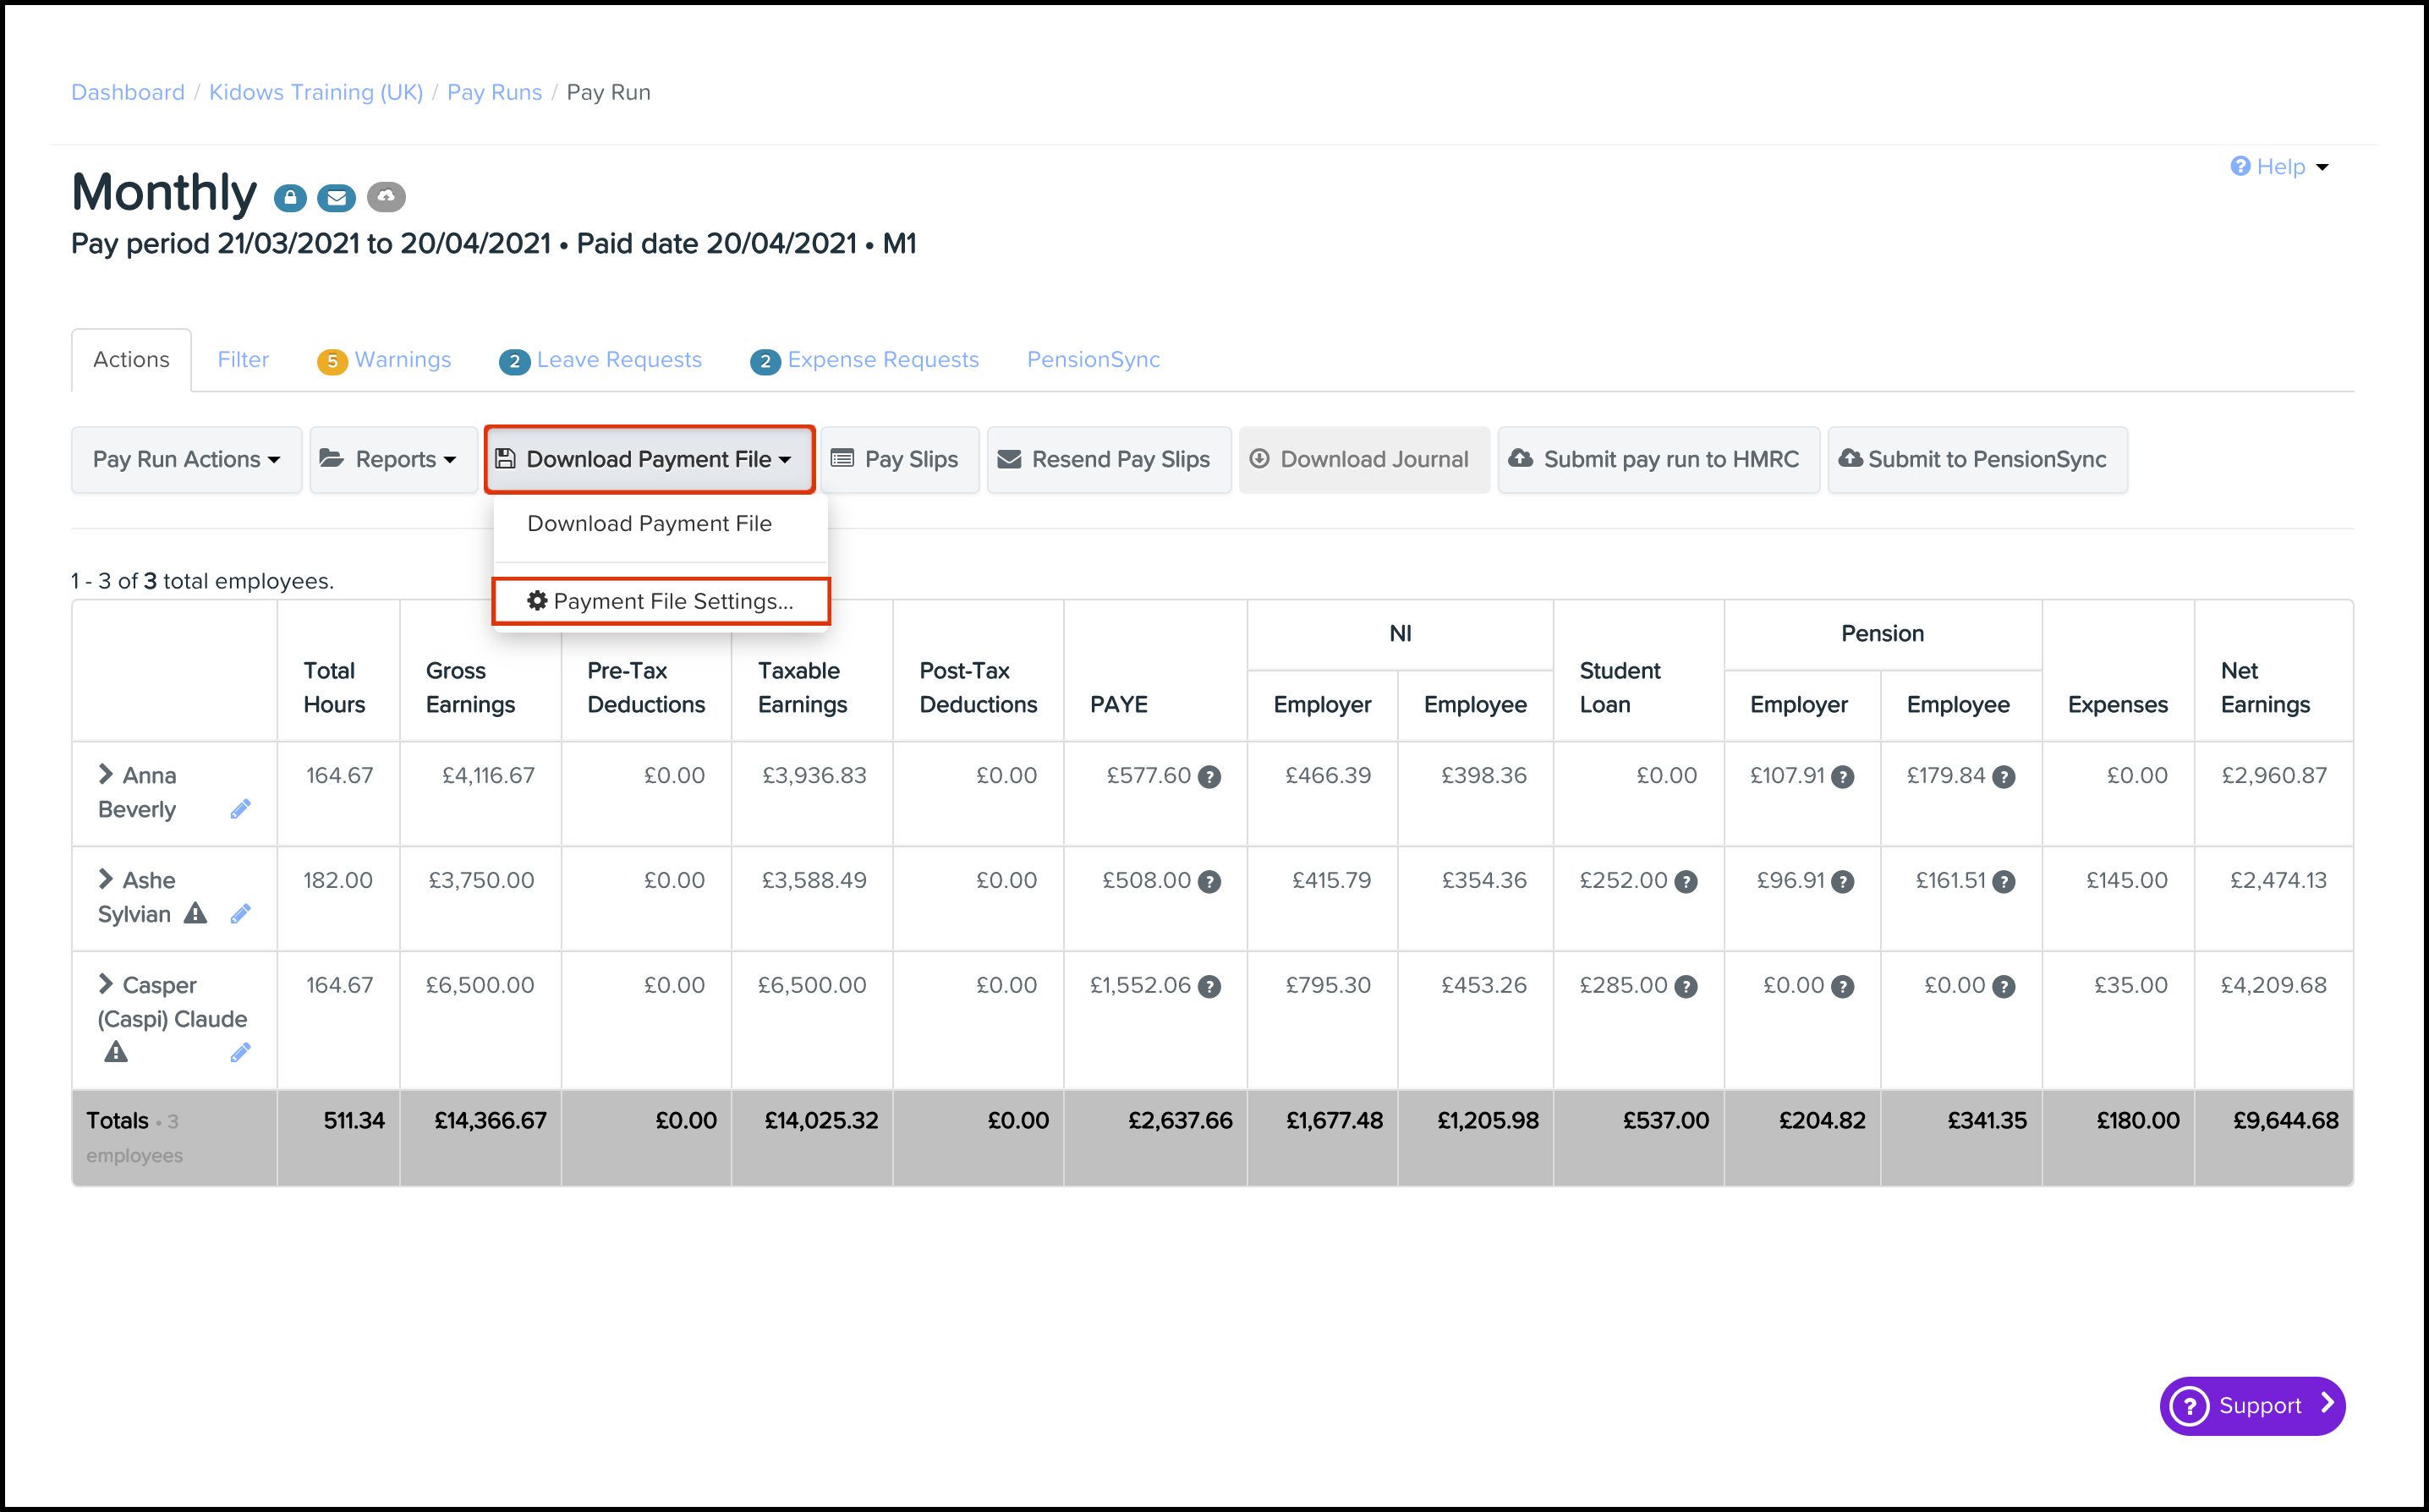Open the Leave Requests tab
This screenshot has width=2429, height=1512.
pyautogui.click(x=602, y=360)
